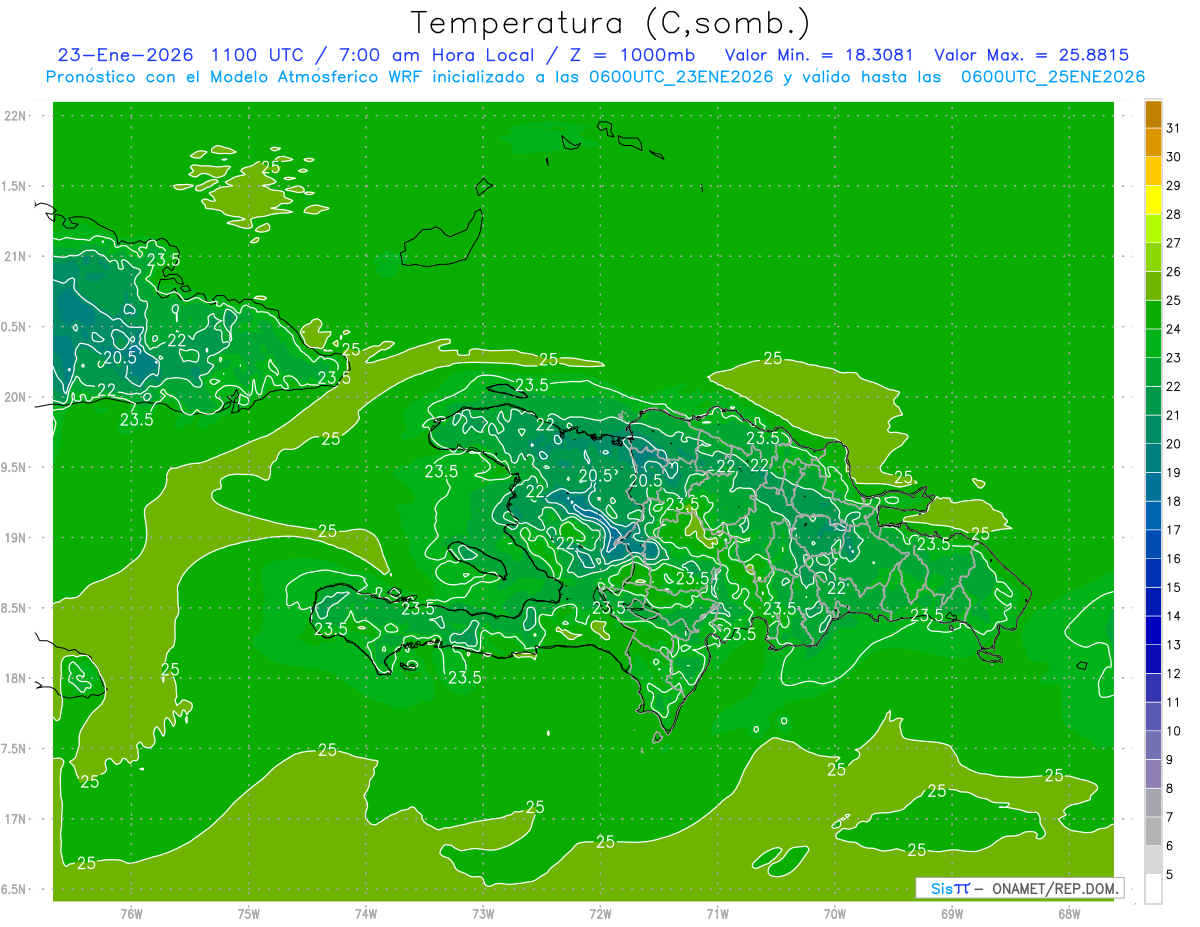The height and width of the screenshot is (927, 1200).
Task: Click the colorbar label "31"
Action: click(x=1174, y=128)
